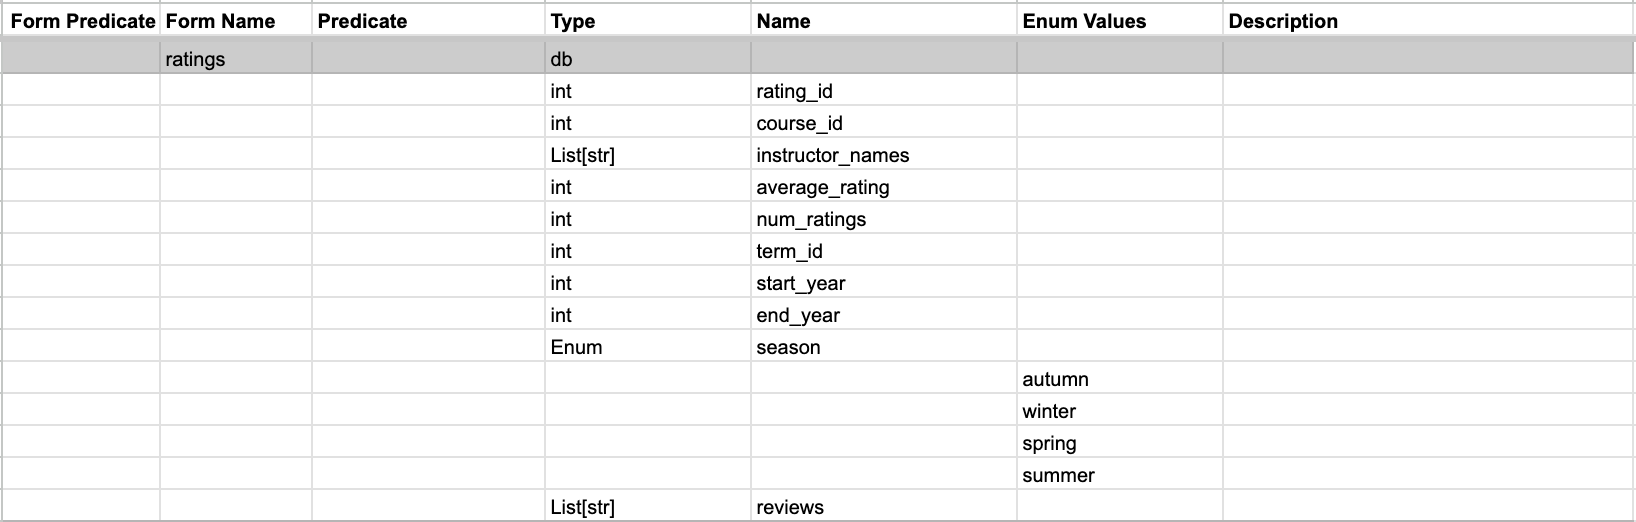This screenshot has height=522, width=1636.
Task: Click the 'instructor_names' cell
Action: click(833, 155)
